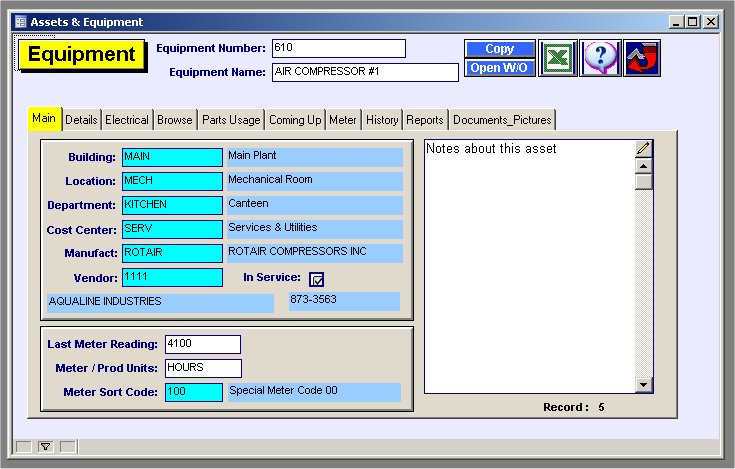The width and height of the screenshot is (735, 469).
Task: Click the Equipment Number field
Action: pos(339,48)
